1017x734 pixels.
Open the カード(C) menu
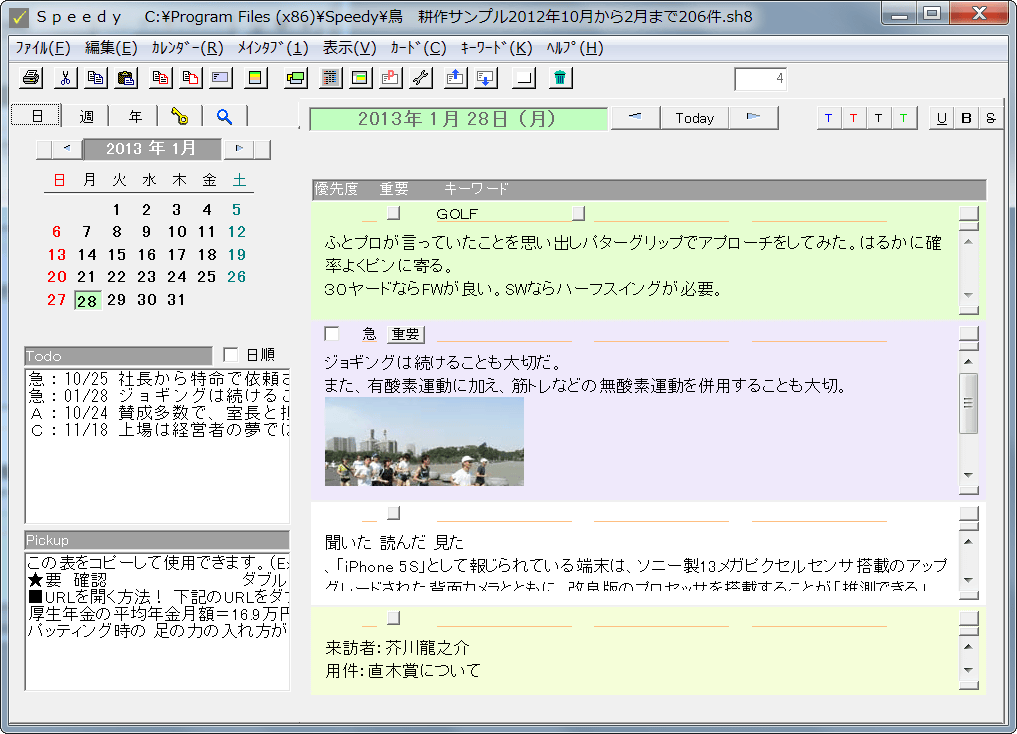click(418, 48)
